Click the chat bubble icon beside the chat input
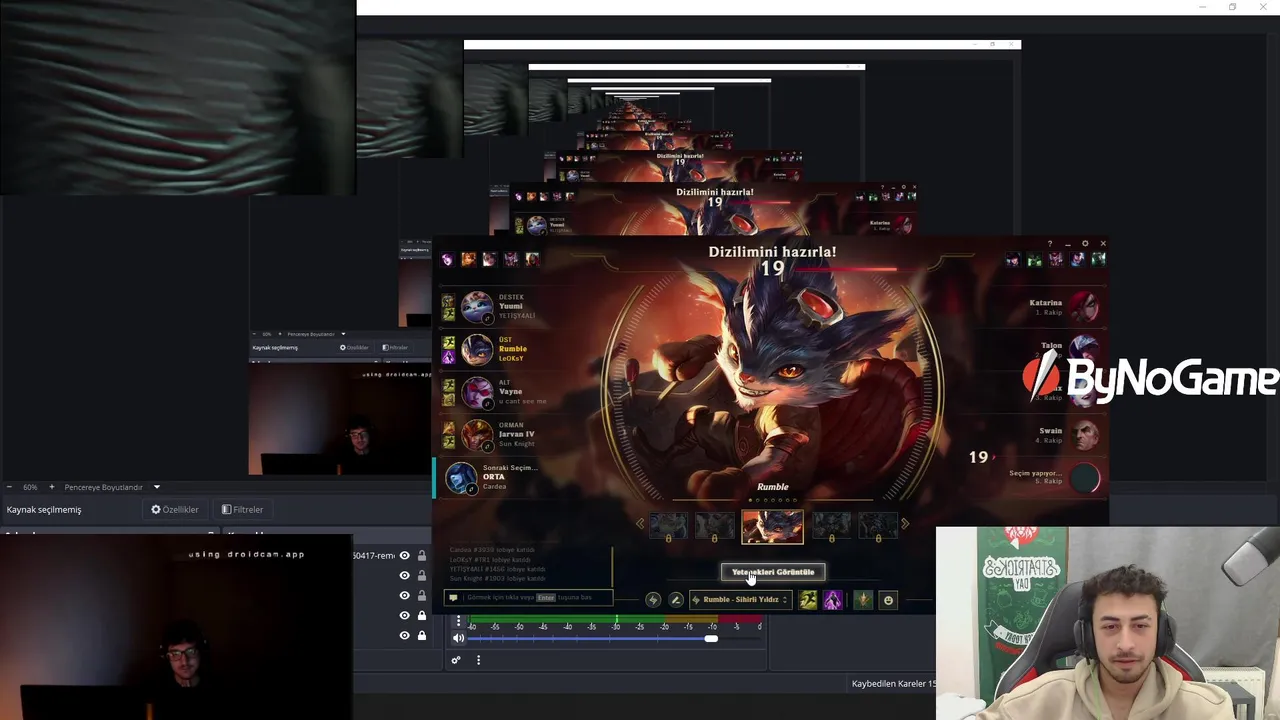This screenshot has width=1280, height=720. click(453, 597)
